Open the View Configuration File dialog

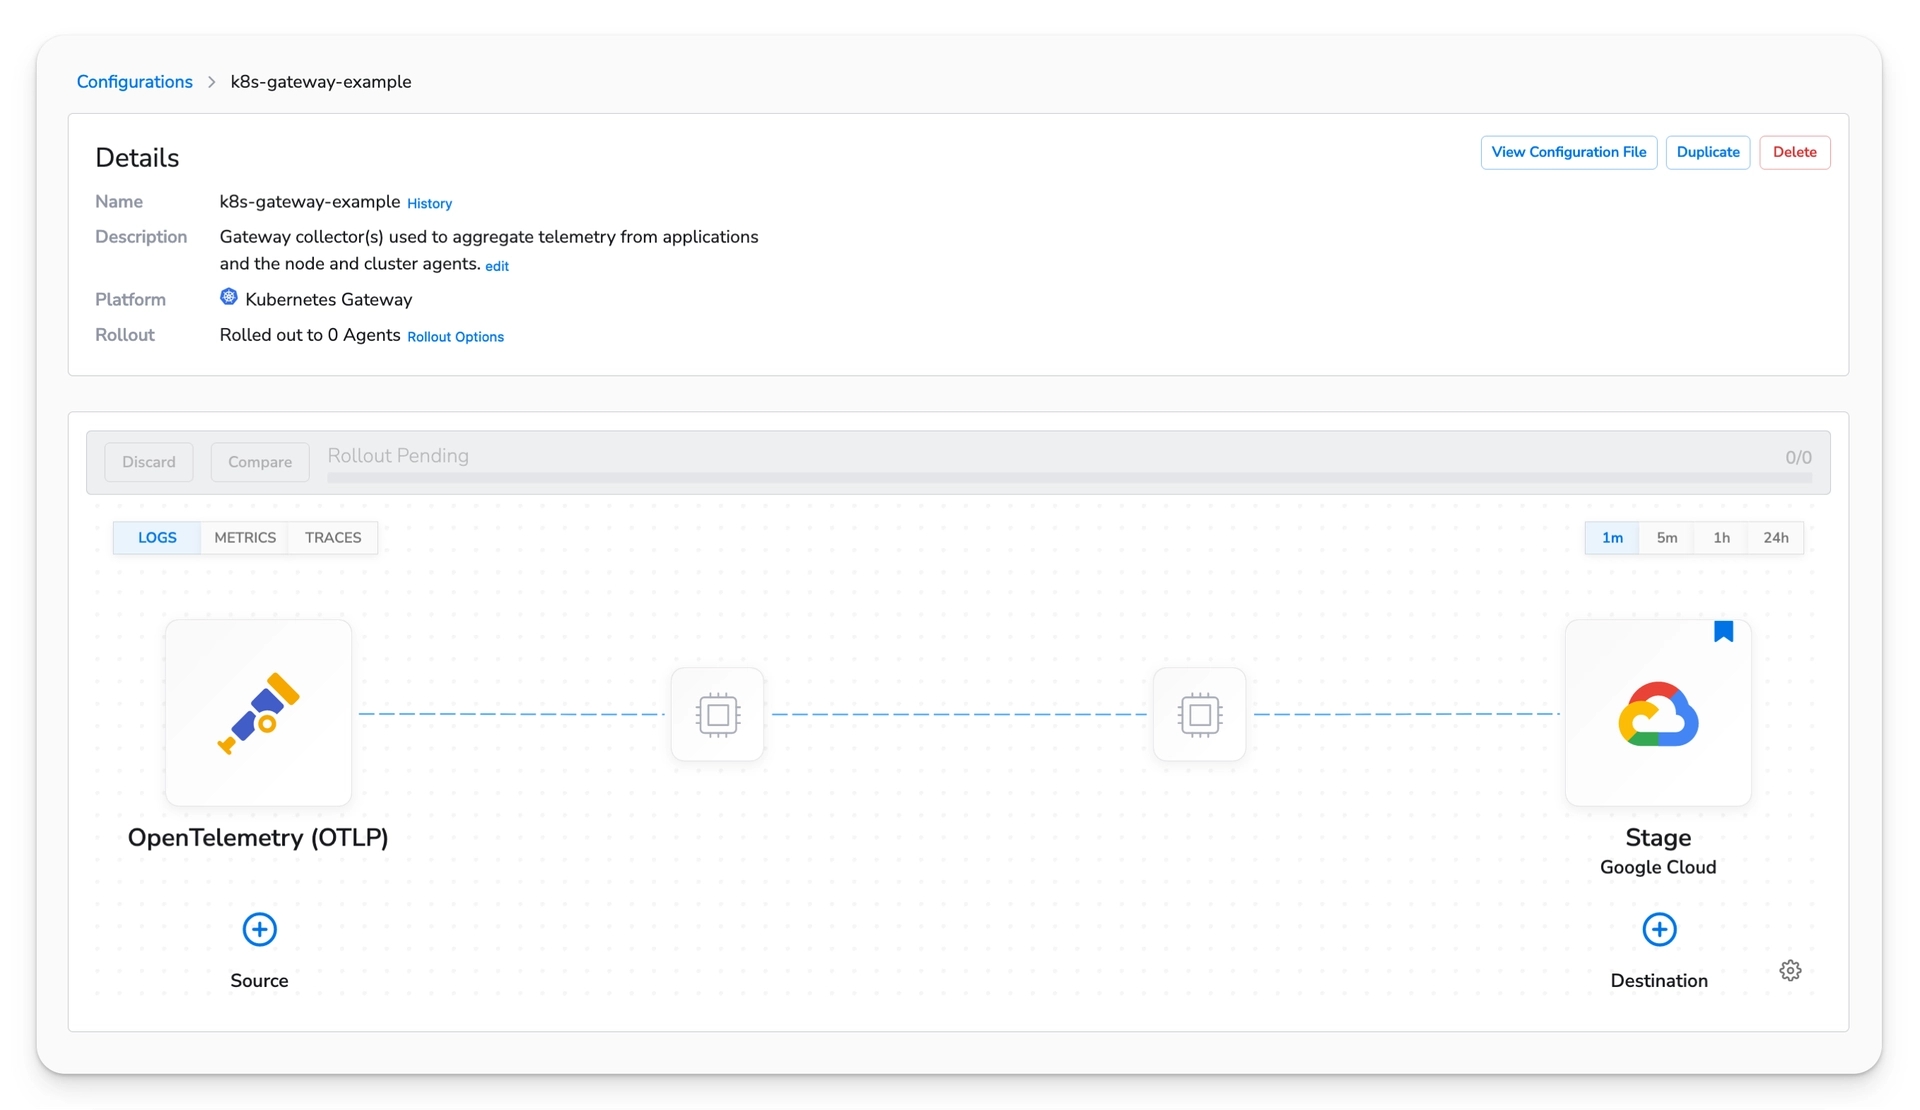(x=1568, y=152)
